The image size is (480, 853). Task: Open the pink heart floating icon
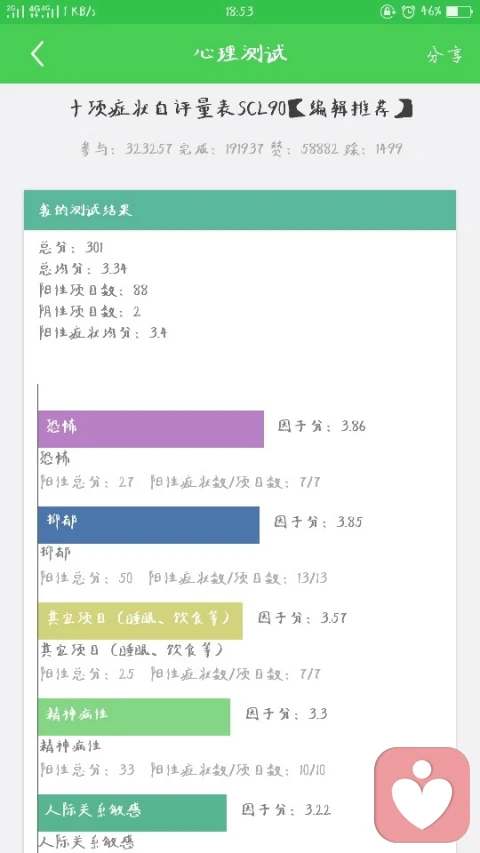(x=422, y=794)
